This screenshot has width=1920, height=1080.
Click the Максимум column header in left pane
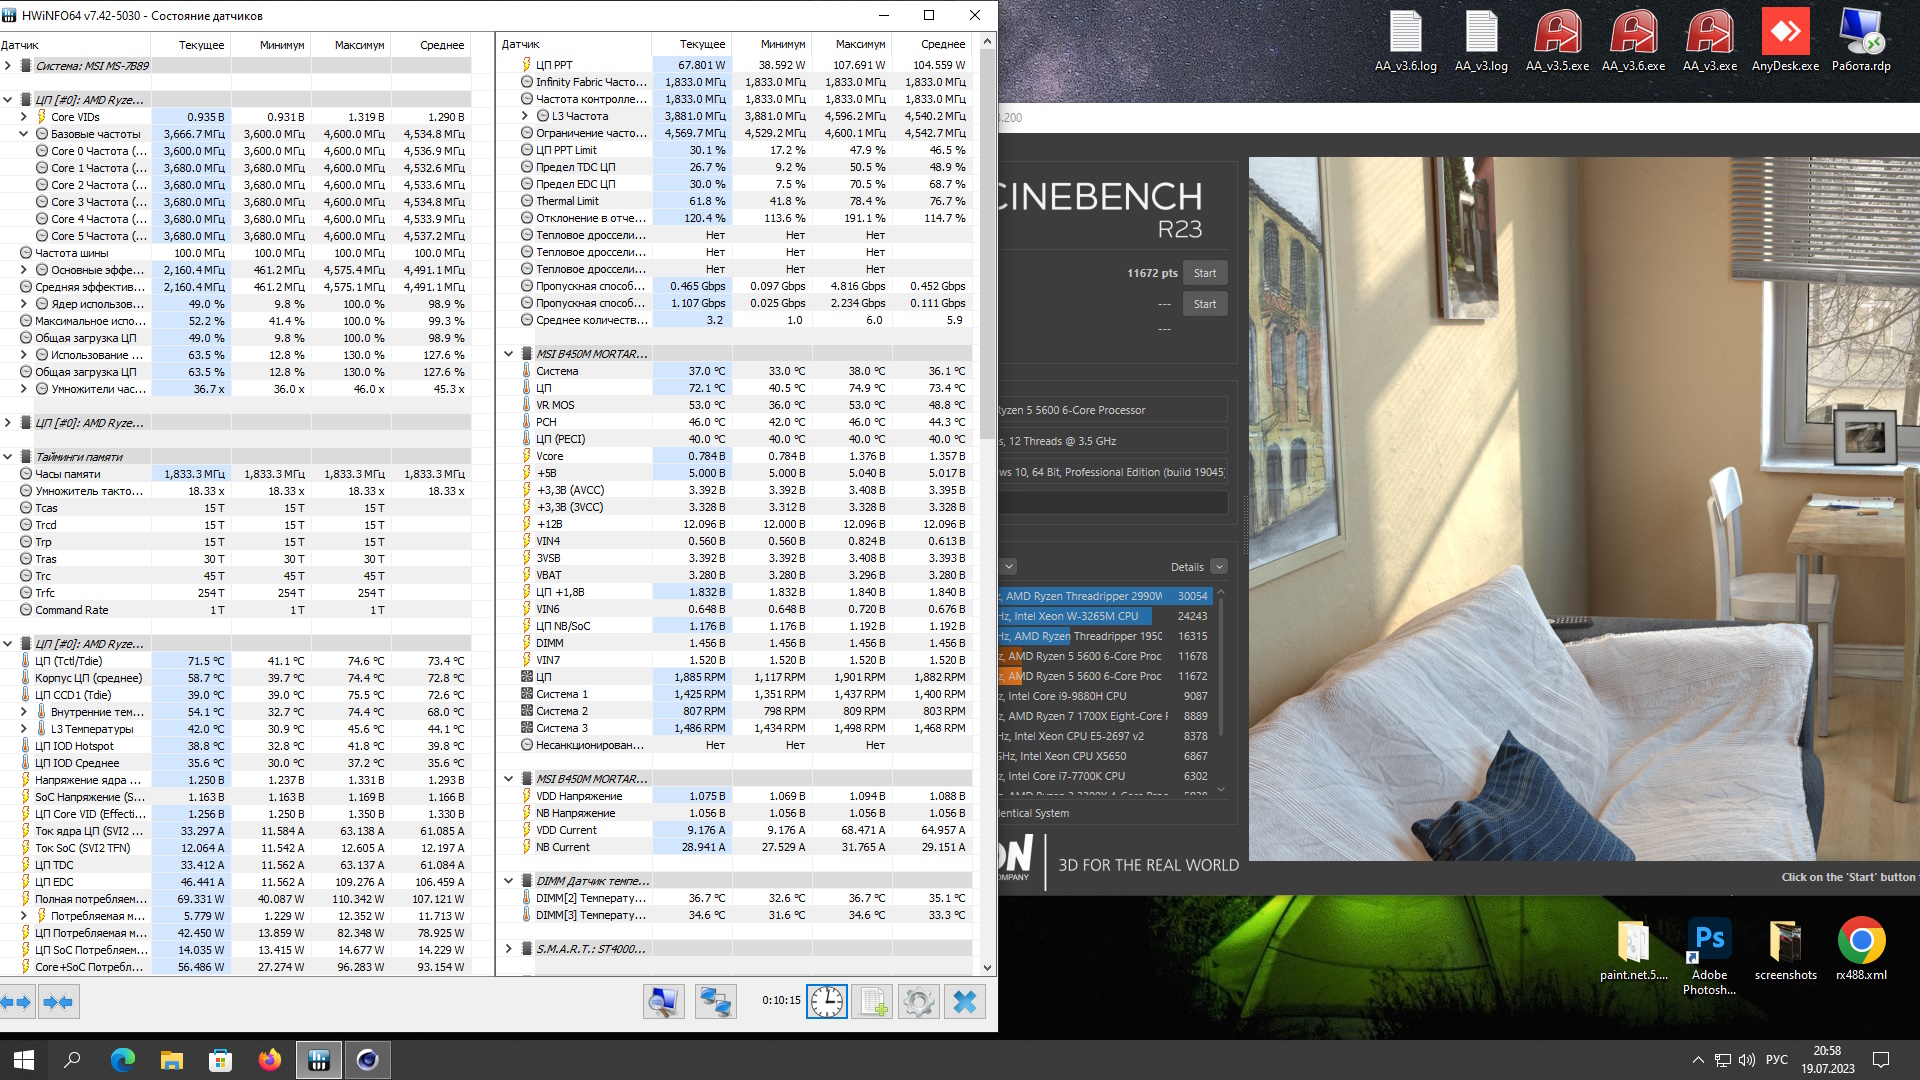pos(359,45)
